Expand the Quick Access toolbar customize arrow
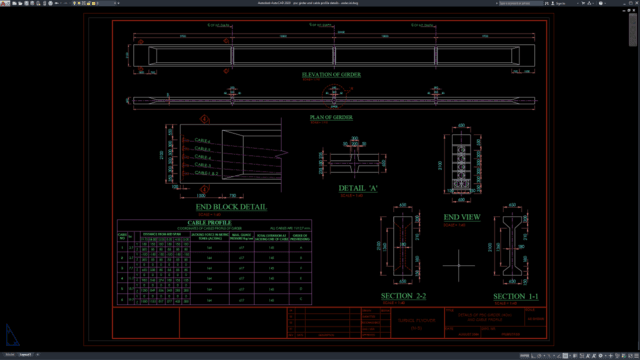Viewport: 640px width, 360px height. [x=118, y=3]
